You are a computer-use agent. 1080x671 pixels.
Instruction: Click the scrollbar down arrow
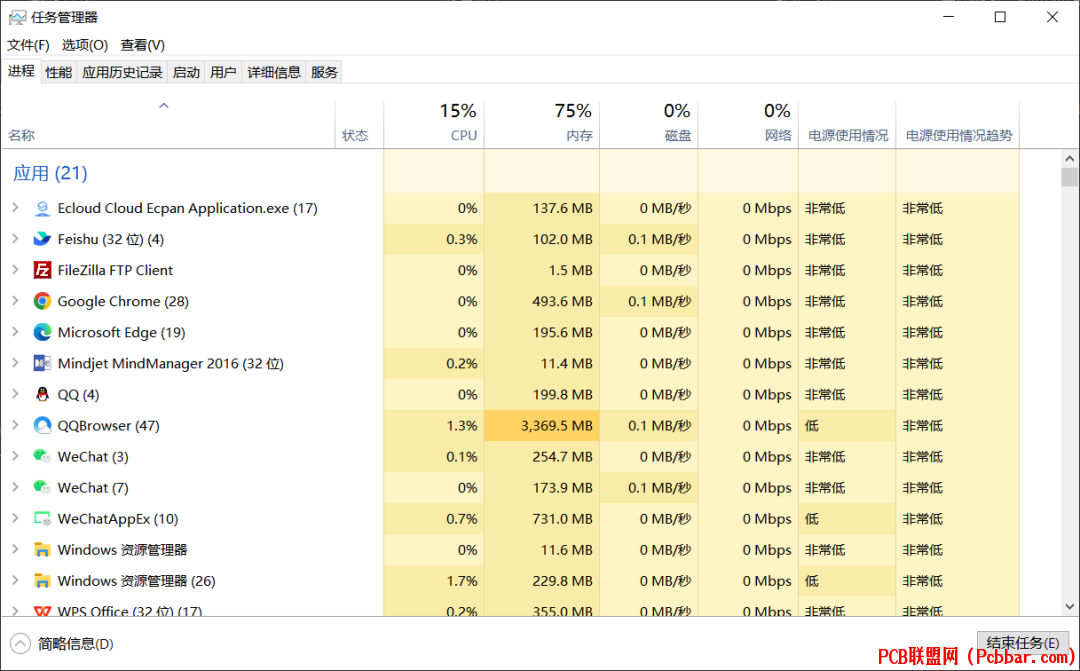(1070, 606)
